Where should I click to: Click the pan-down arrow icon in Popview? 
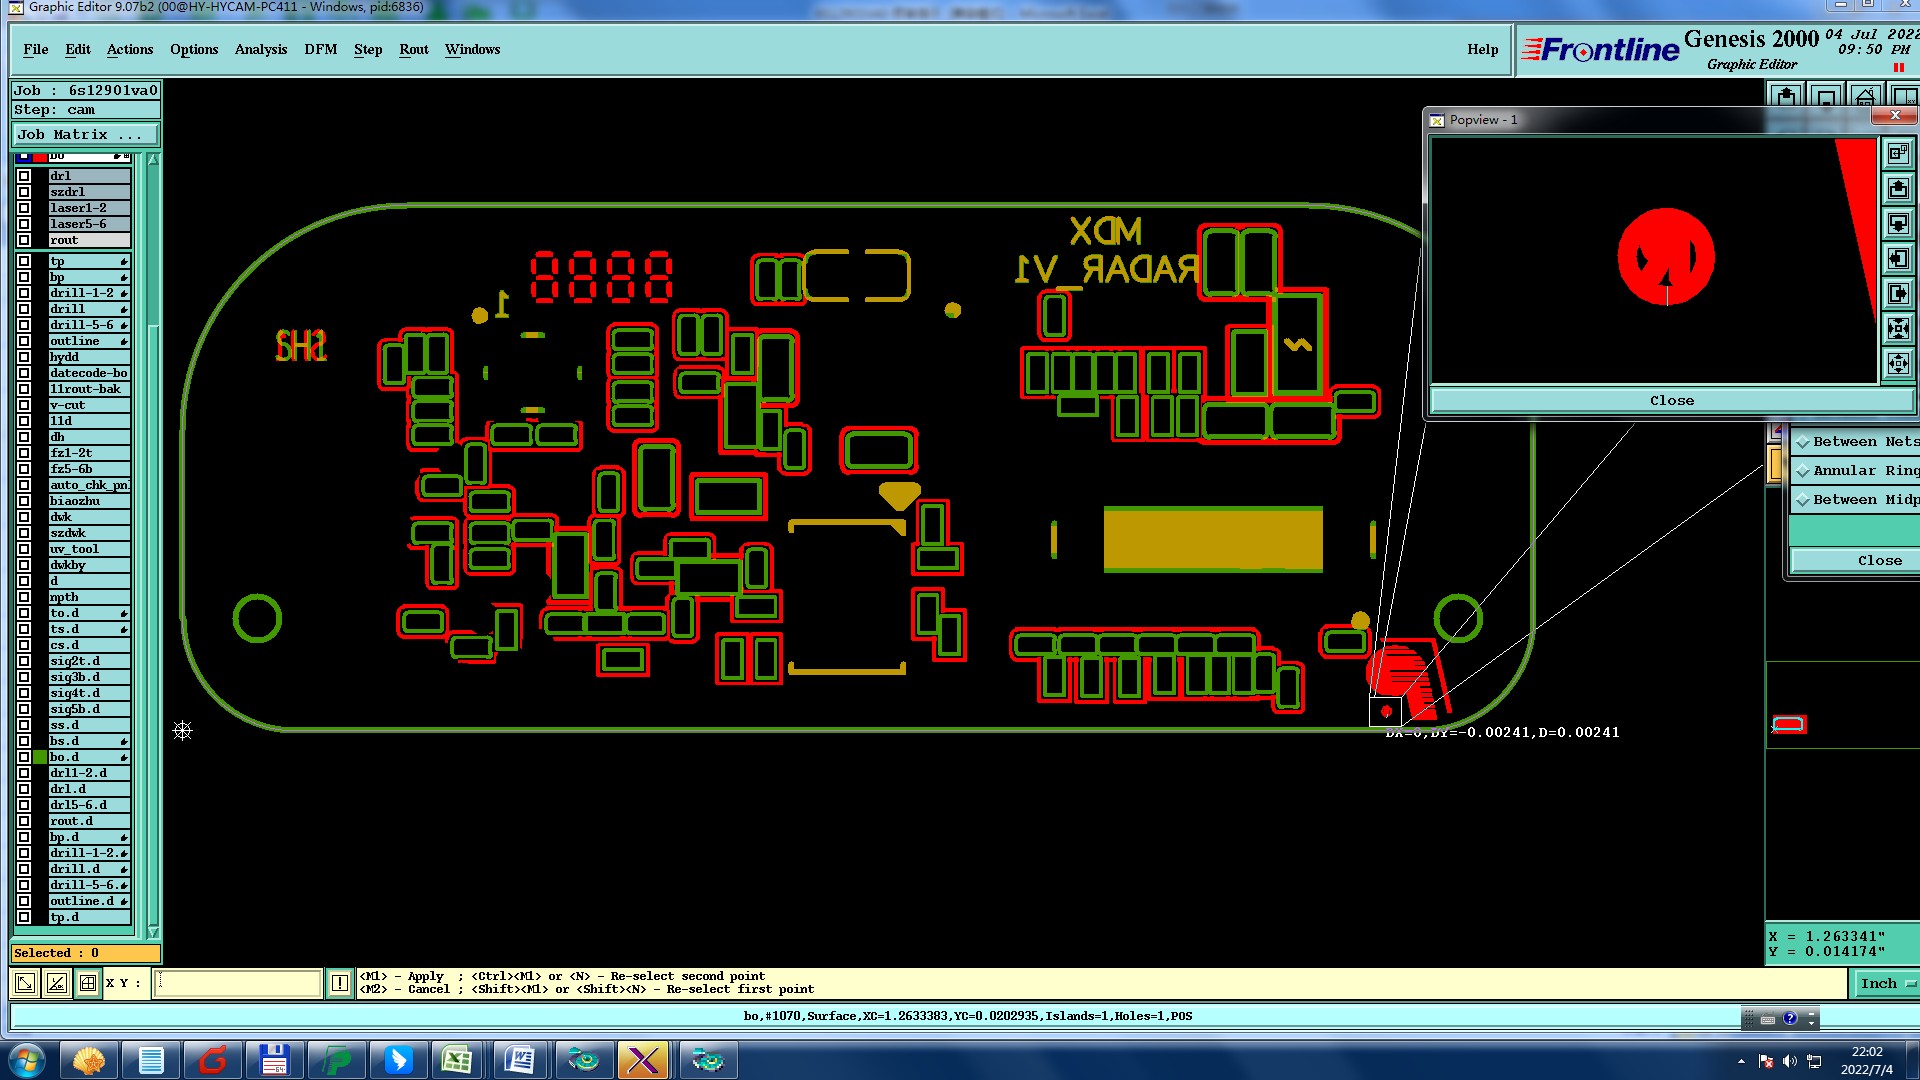(x=1898, y=223)
